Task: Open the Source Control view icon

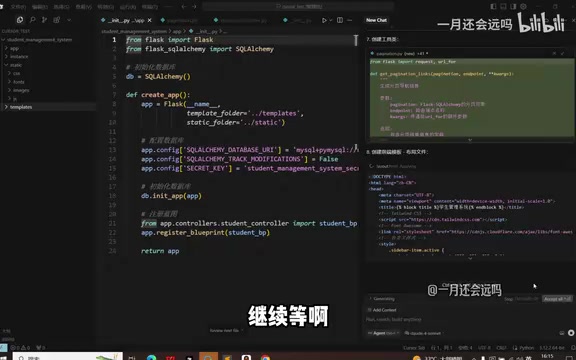Action: tap(44, 20)
